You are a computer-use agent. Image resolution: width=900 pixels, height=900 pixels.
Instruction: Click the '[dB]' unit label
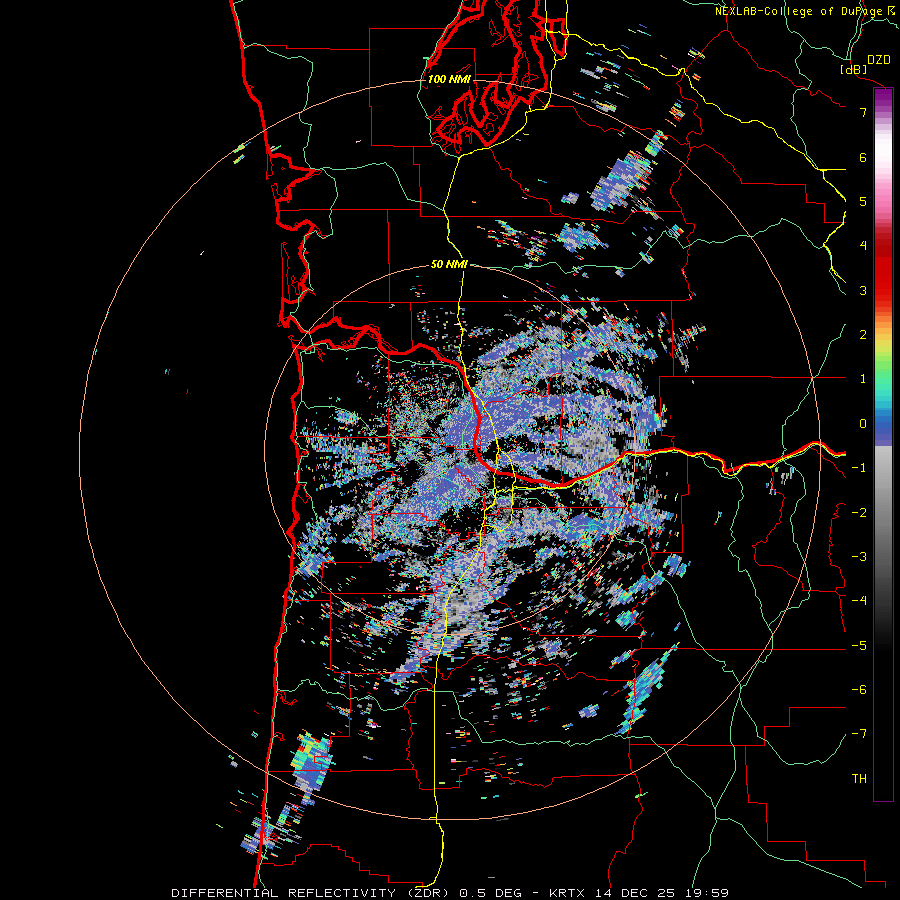point(854,69)
